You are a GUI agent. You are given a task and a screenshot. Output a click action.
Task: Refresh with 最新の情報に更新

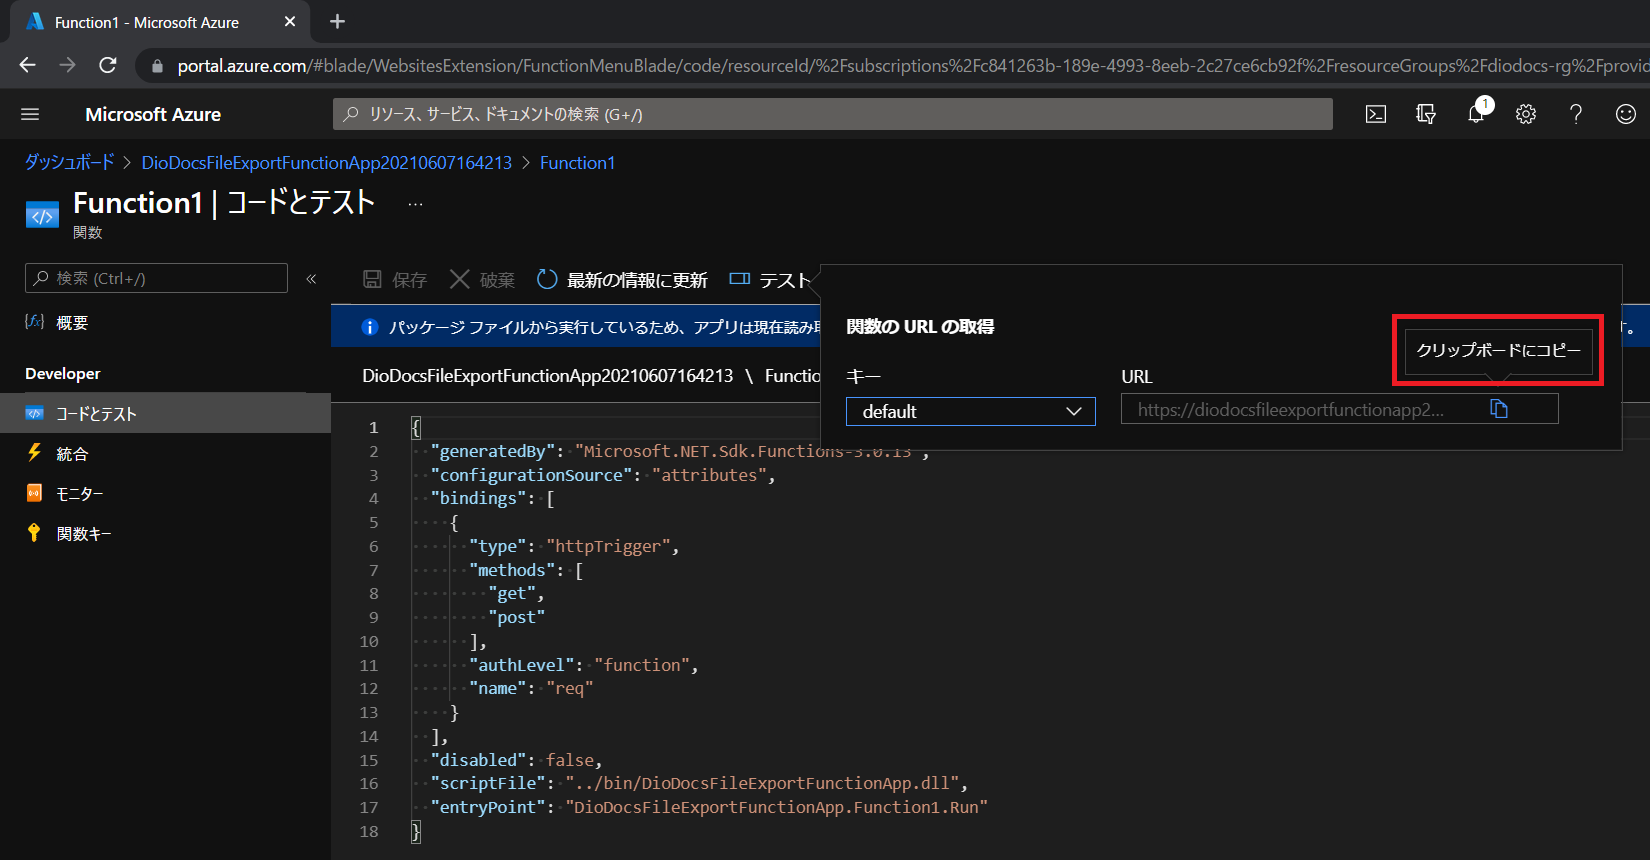[622, 280]
